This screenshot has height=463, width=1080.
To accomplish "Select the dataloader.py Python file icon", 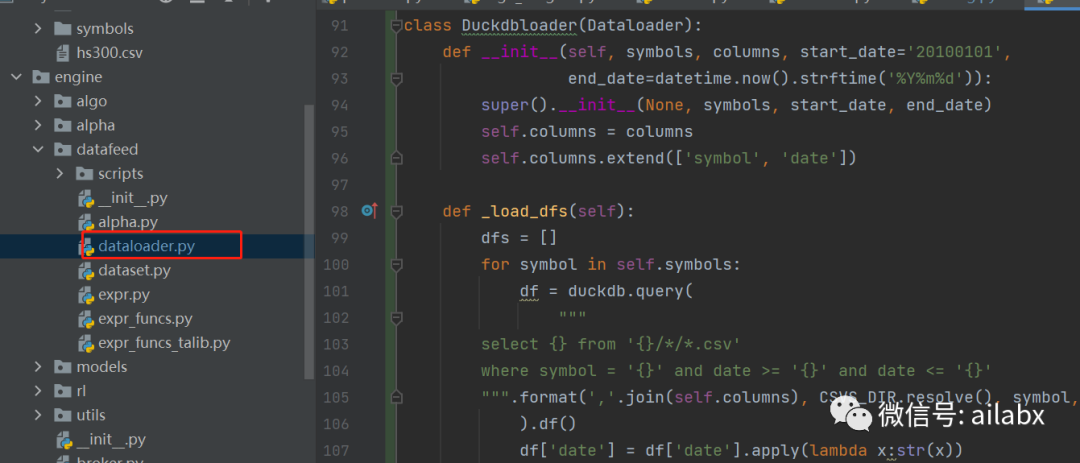I will coord(86,247).
